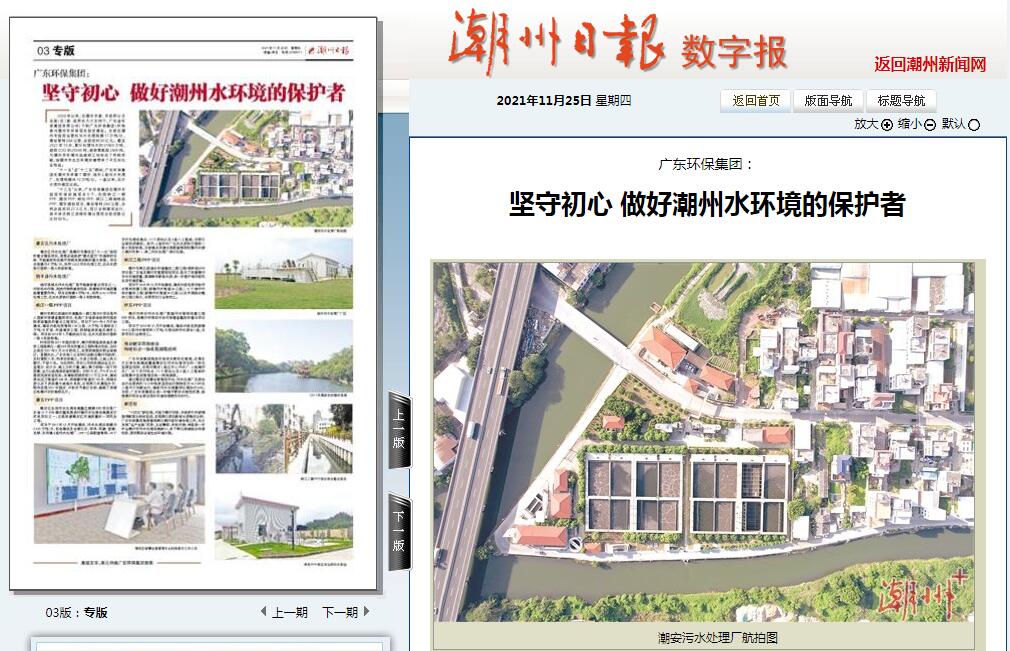Click the left arrow beside 上一期

[x=263, y=612]
